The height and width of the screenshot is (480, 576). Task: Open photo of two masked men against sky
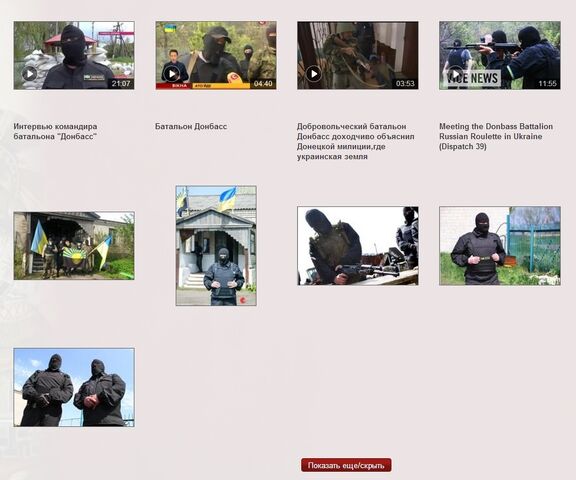coord(74,387)
